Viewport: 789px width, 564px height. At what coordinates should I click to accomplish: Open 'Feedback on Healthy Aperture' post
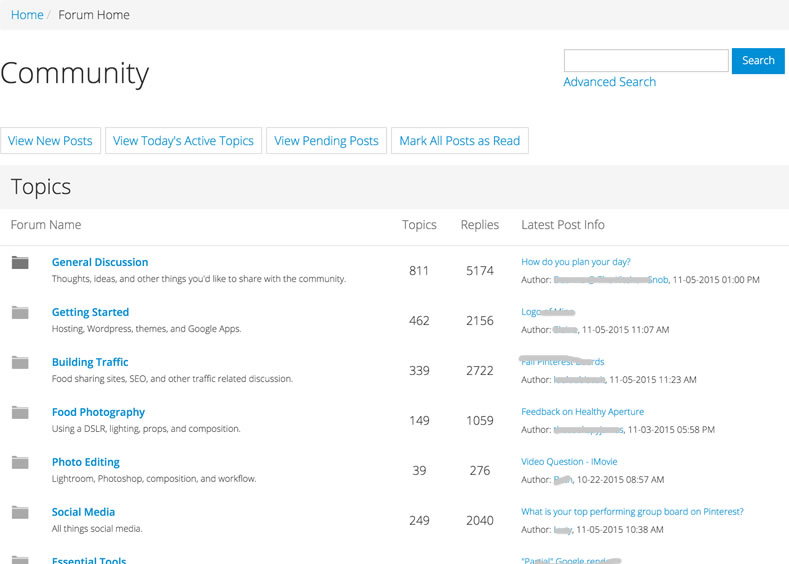click(x=582, y=412)
